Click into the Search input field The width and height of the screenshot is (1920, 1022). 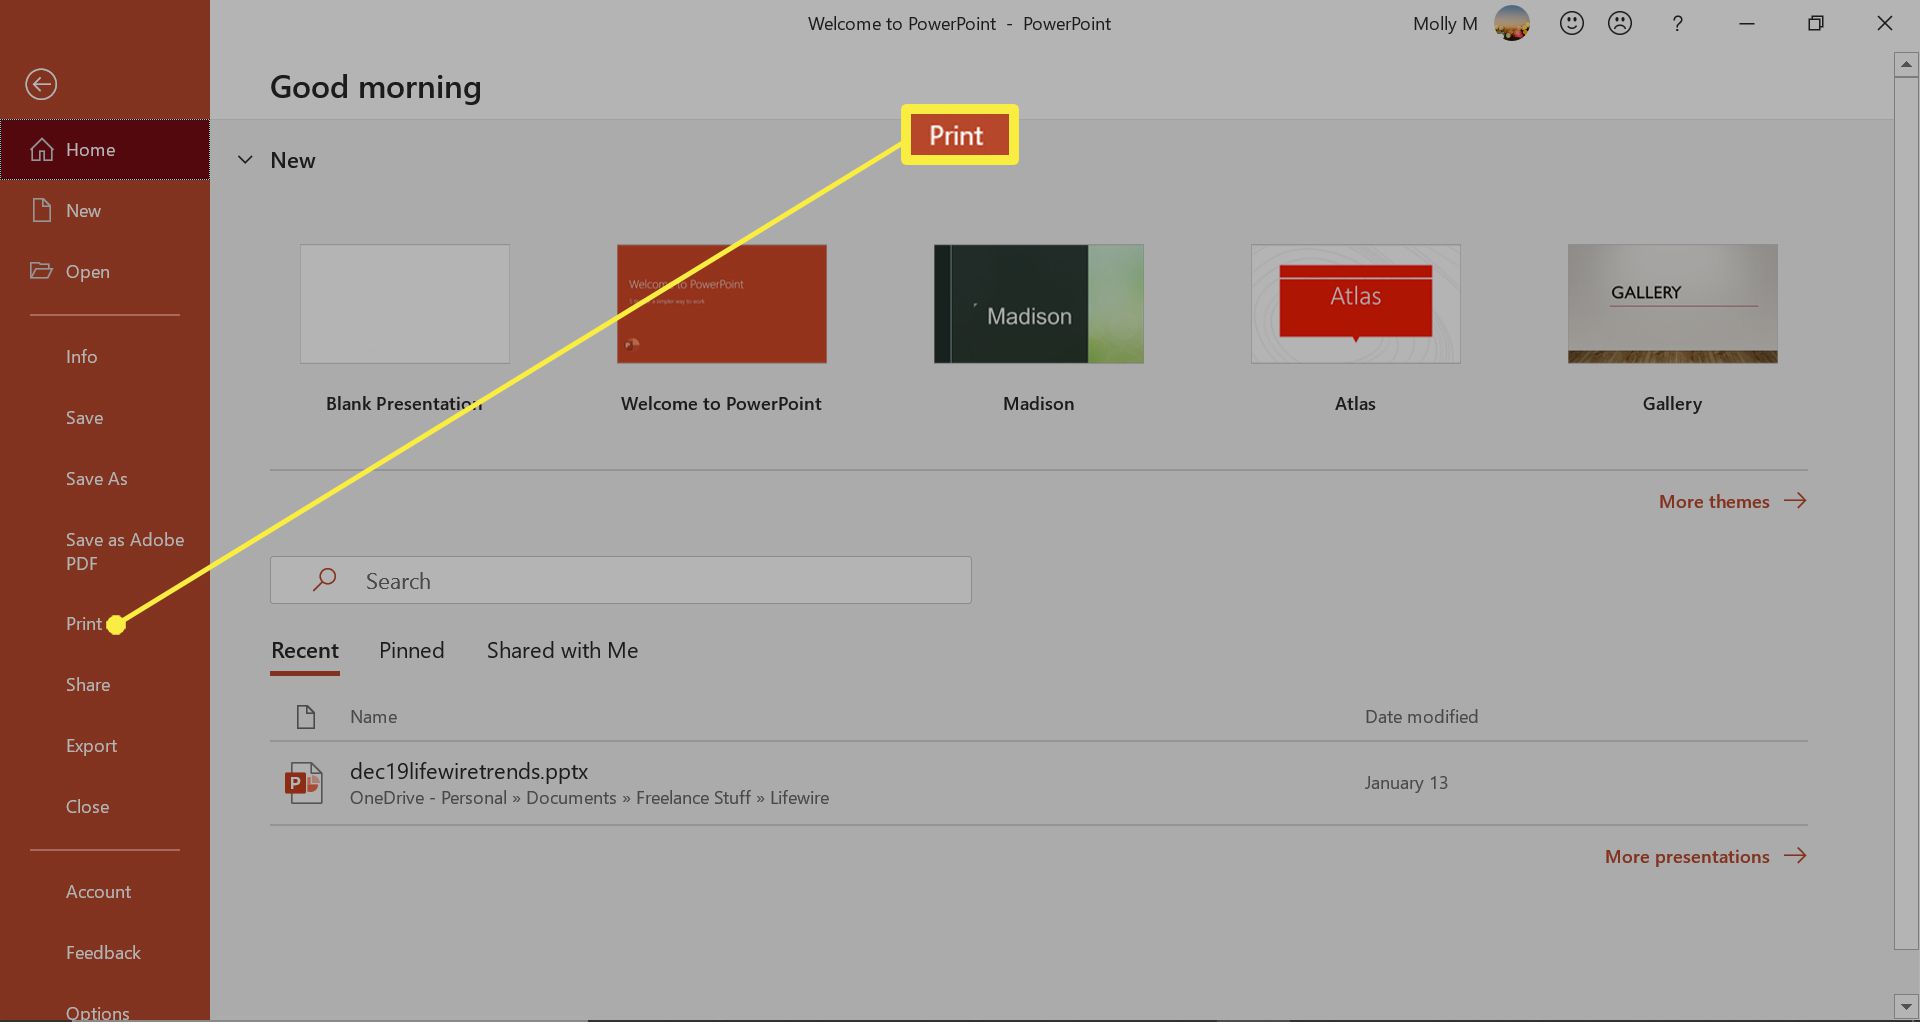point(620,580)
